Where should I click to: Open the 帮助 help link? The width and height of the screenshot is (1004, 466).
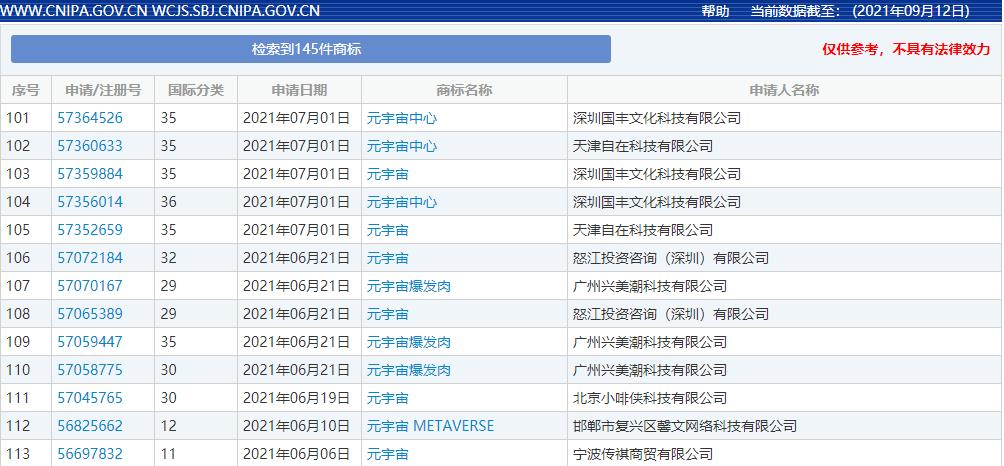point(715,11)
